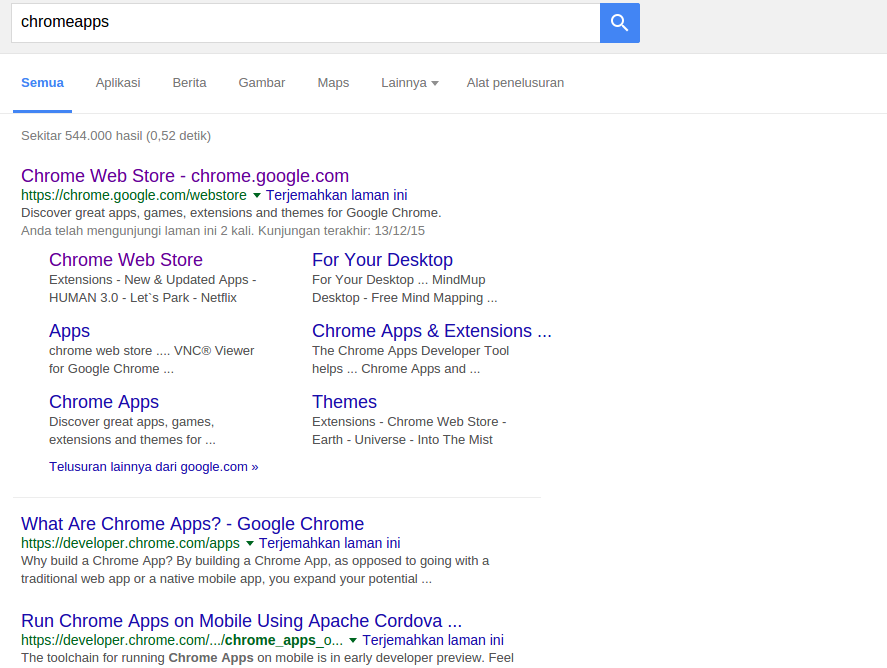
Task: Click the For Your Desktop sitelink
Action: tap(382, 260)
